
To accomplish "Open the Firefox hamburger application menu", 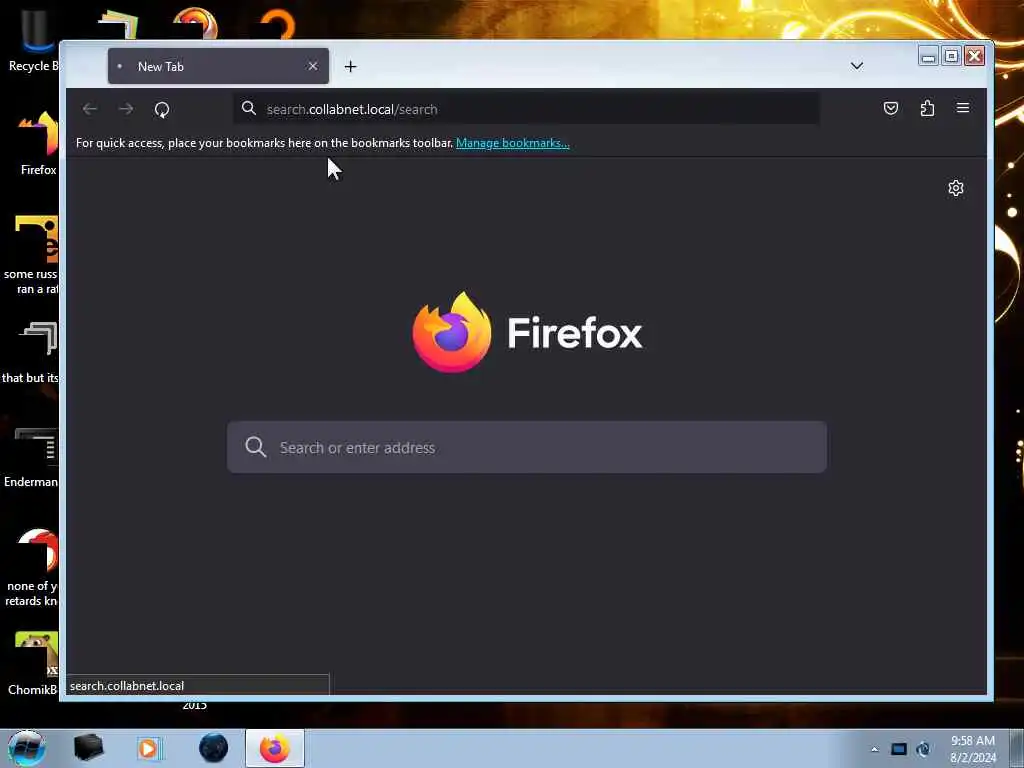I will pyautogui.click(x=963, y=108).
